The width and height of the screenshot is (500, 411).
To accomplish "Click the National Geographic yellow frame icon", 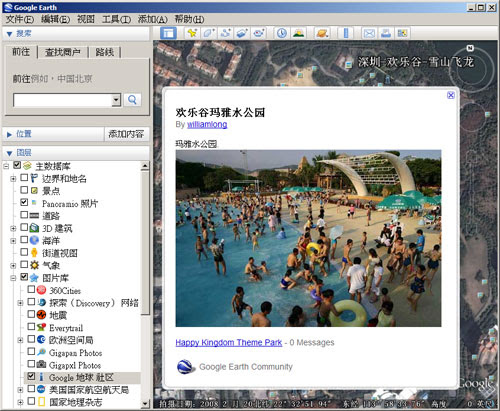I will point(41,402).
